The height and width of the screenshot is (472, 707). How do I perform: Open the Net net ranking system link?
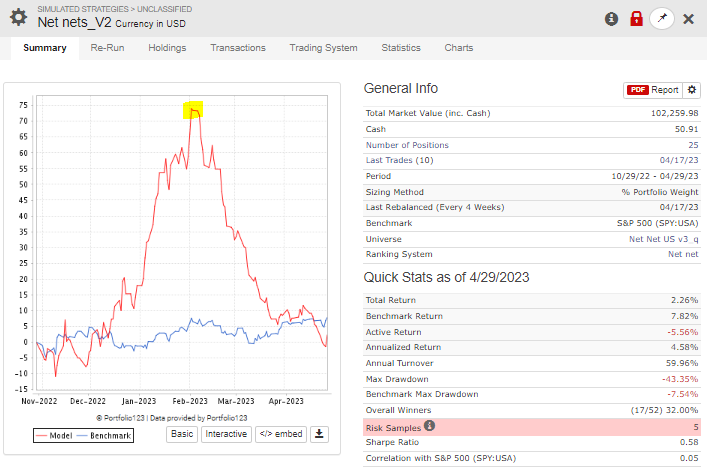point(683,254)
